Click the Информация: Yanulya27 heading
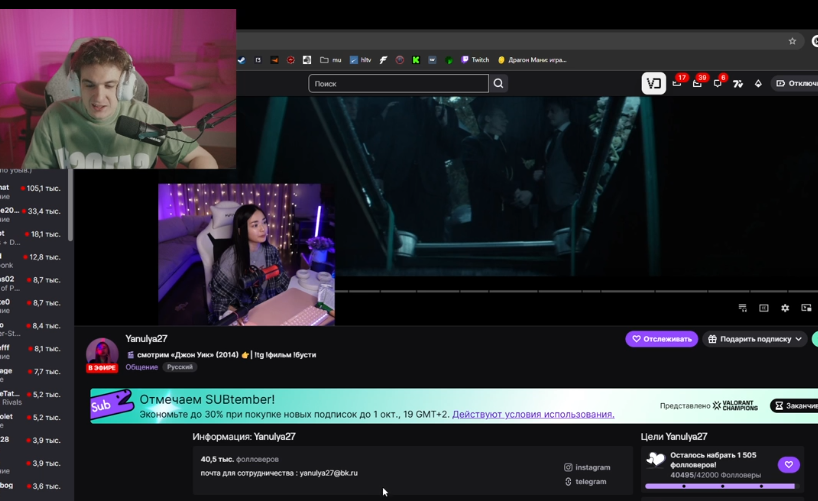Screen dimensions: 818x501 pos(244,437)
